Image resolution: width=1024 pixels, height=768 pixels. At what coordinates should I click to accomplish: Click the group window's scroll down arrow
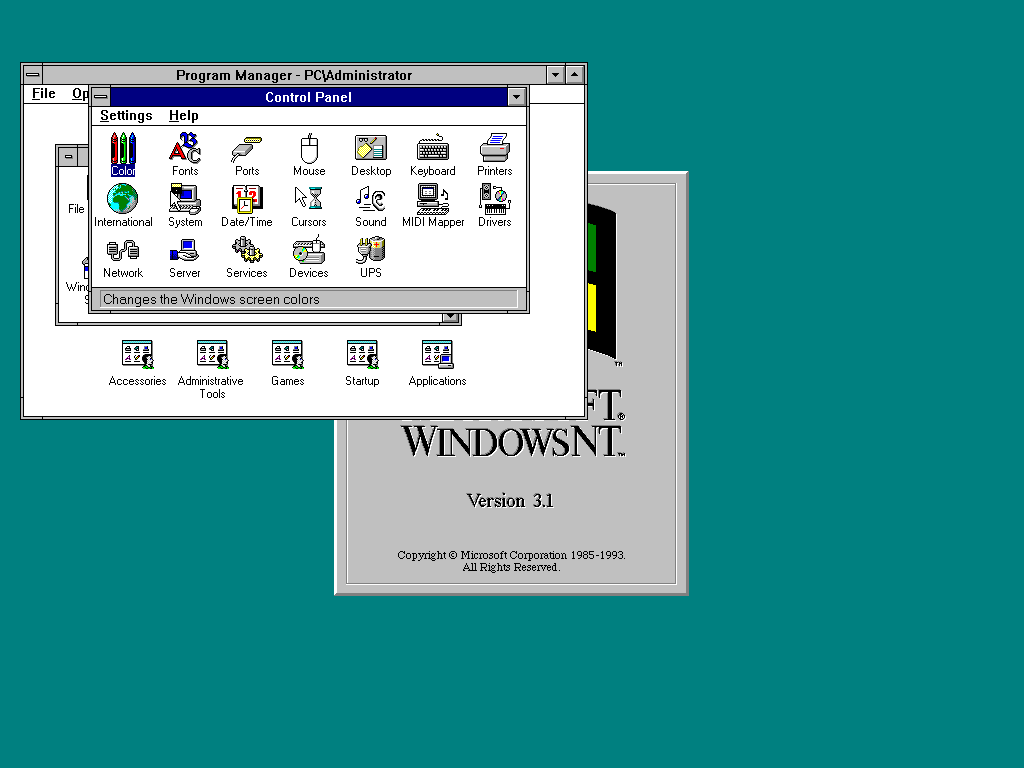pyautogui.click(x=451, y=317)
